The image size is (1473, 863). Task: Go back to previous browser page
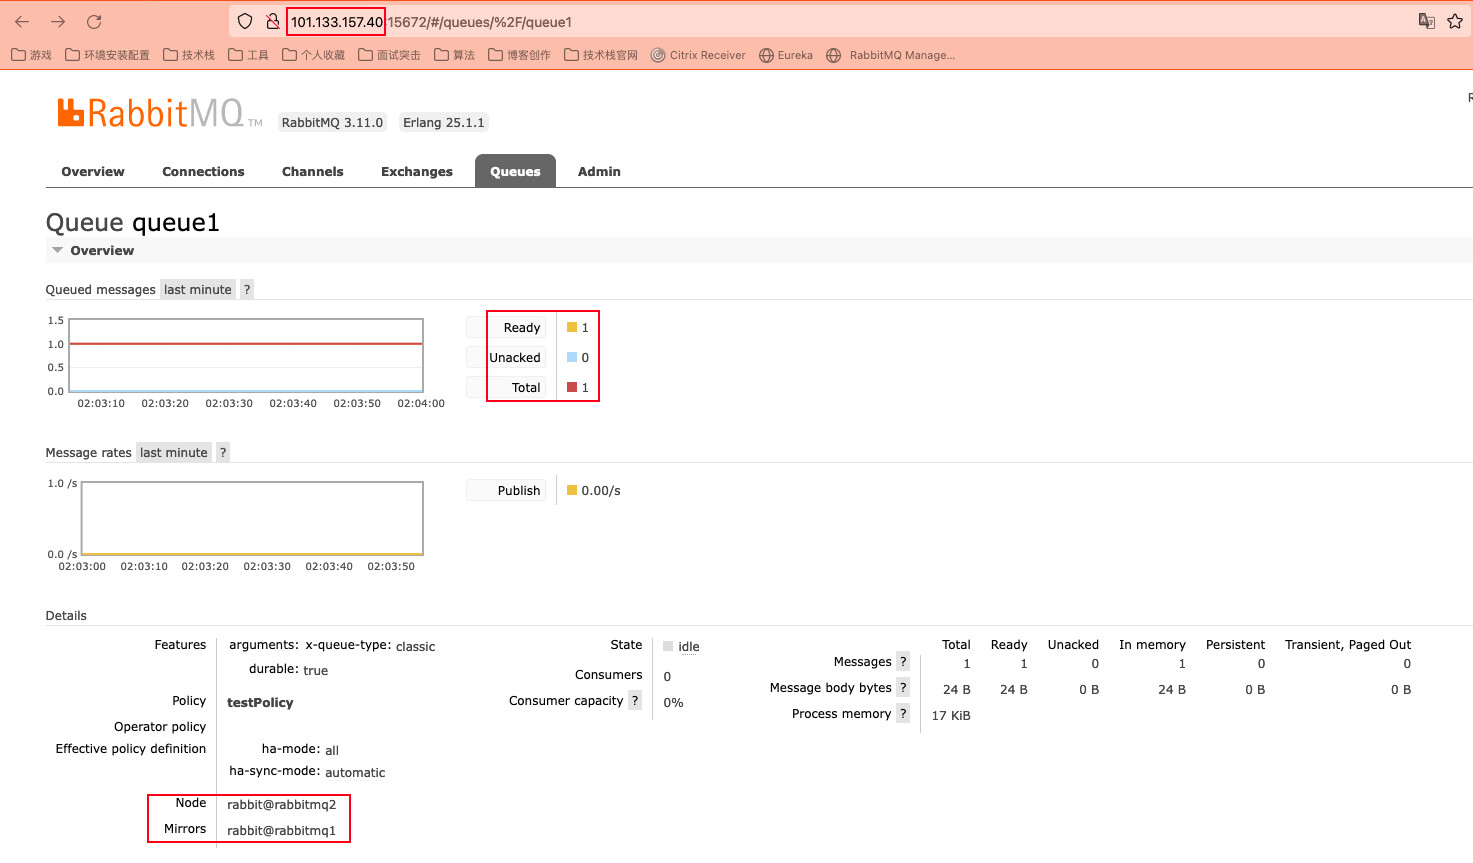click(x=22, y=21)
